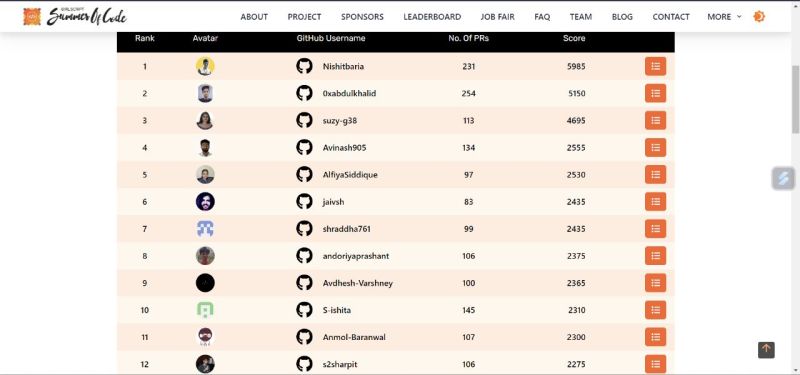Open details list button for Anmol-Baranwal

(655, 337)
